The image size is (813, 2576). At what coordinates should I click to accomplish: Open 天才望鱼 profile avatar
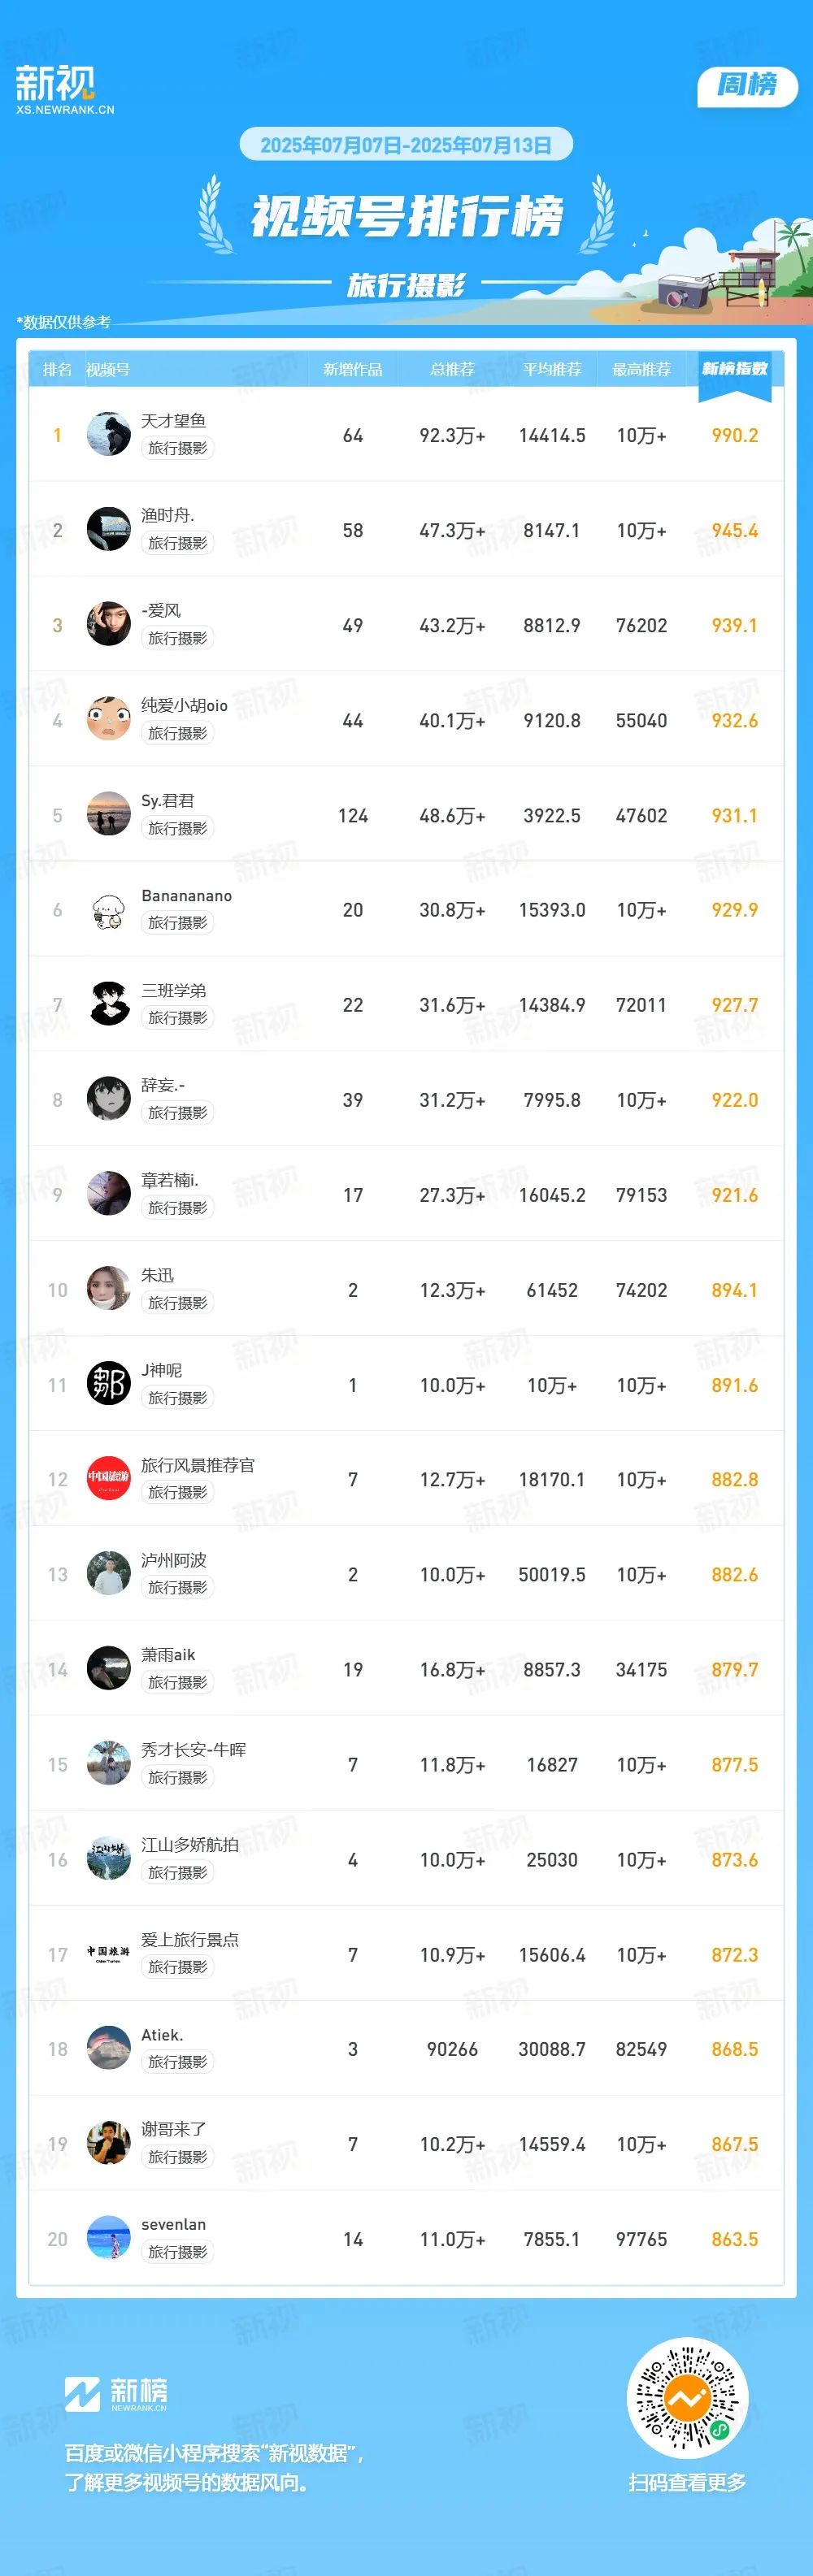point(109,434)
